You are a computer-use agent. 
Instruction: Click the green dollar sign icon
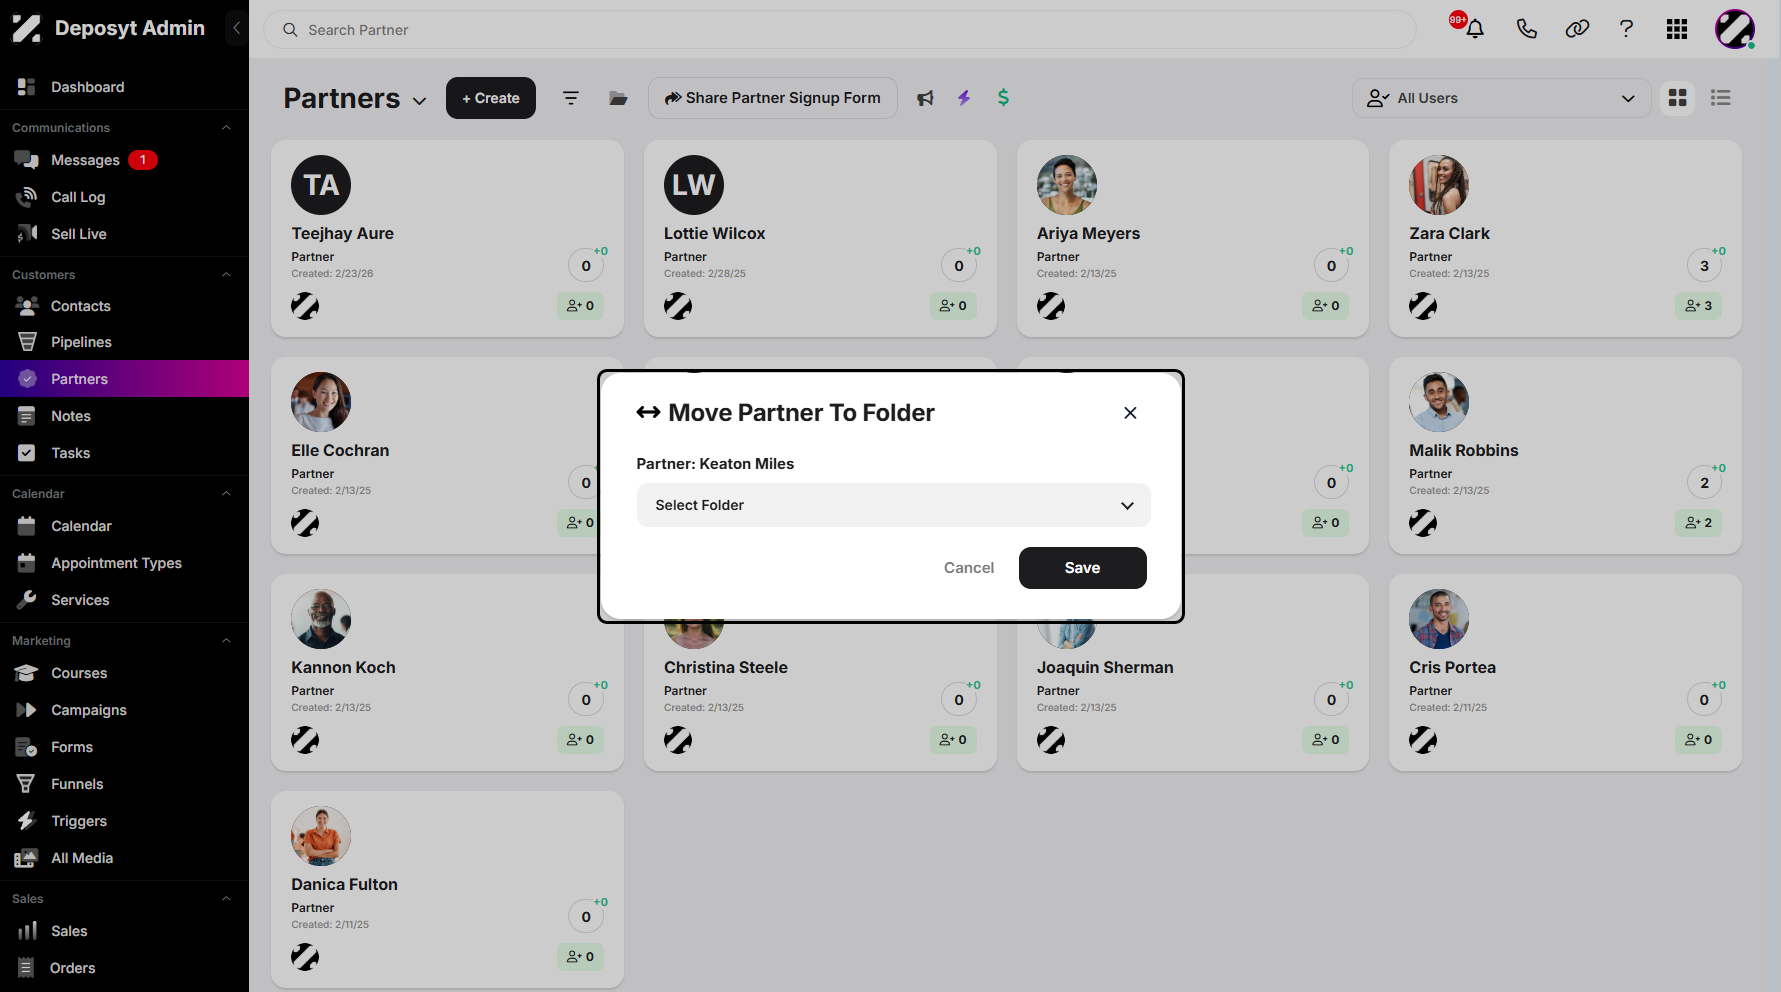click(1003, 98)
